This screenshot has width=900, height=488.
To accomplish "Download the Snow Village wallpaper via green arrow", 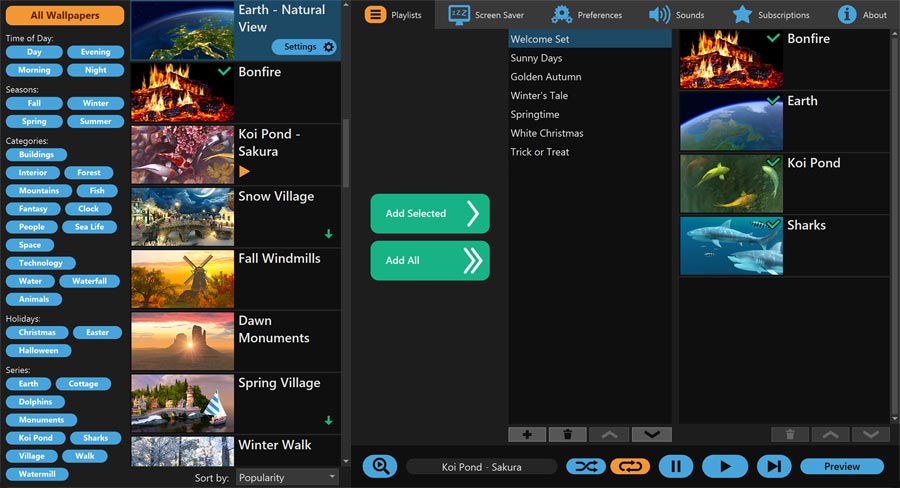I will pyautogui.click(x=328, y=234).
